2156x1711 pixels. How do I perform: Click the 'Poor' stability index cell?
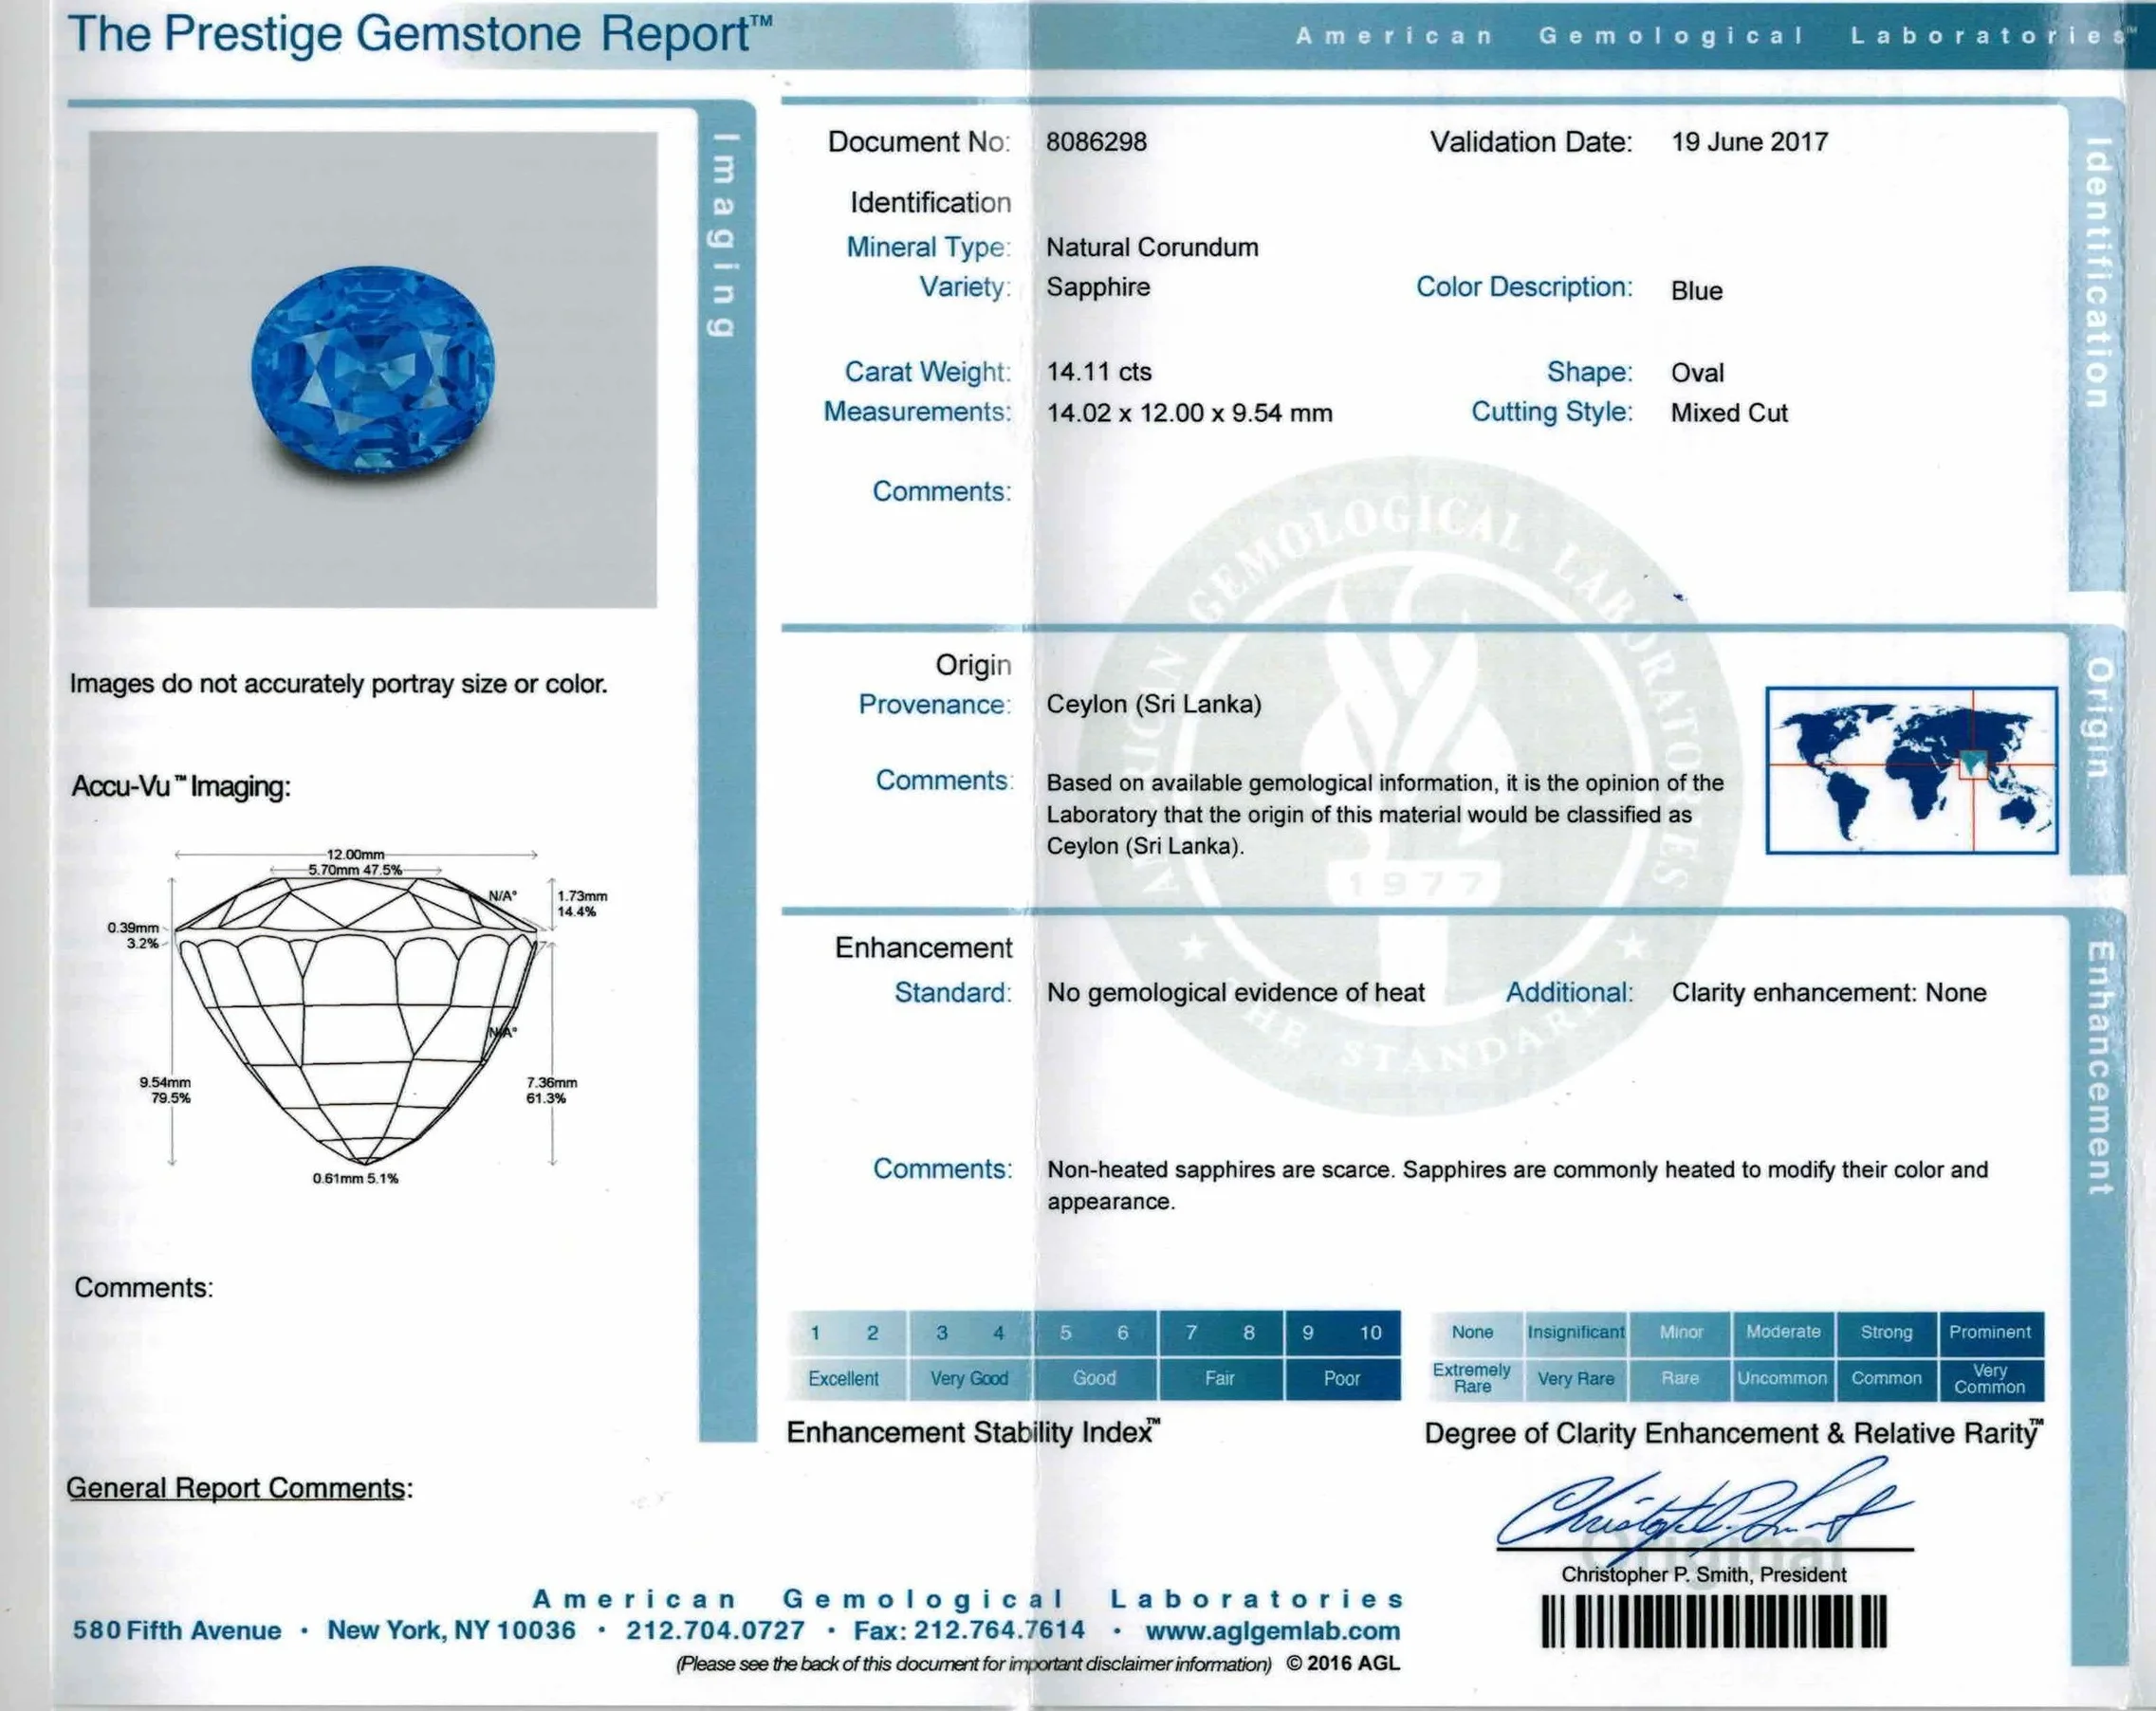(x=1342, y=1378)
